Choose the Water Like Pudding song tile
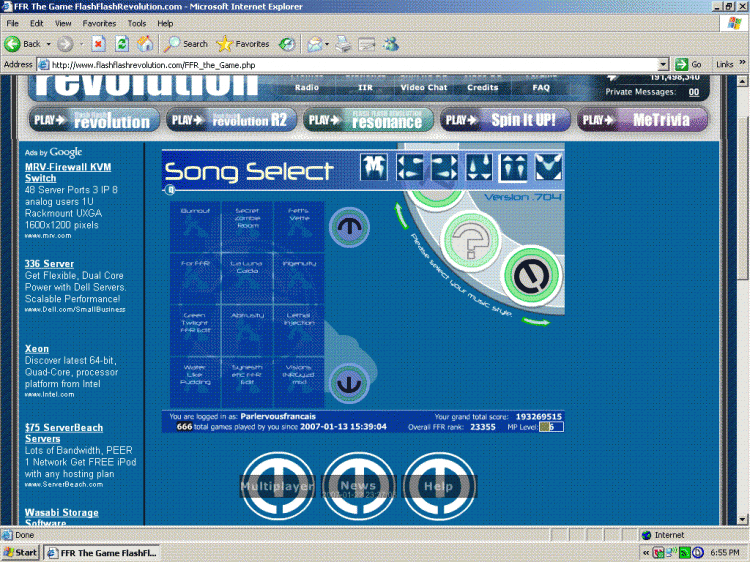The width and height of the screenshot is (750, 562). tap(195, 382)
